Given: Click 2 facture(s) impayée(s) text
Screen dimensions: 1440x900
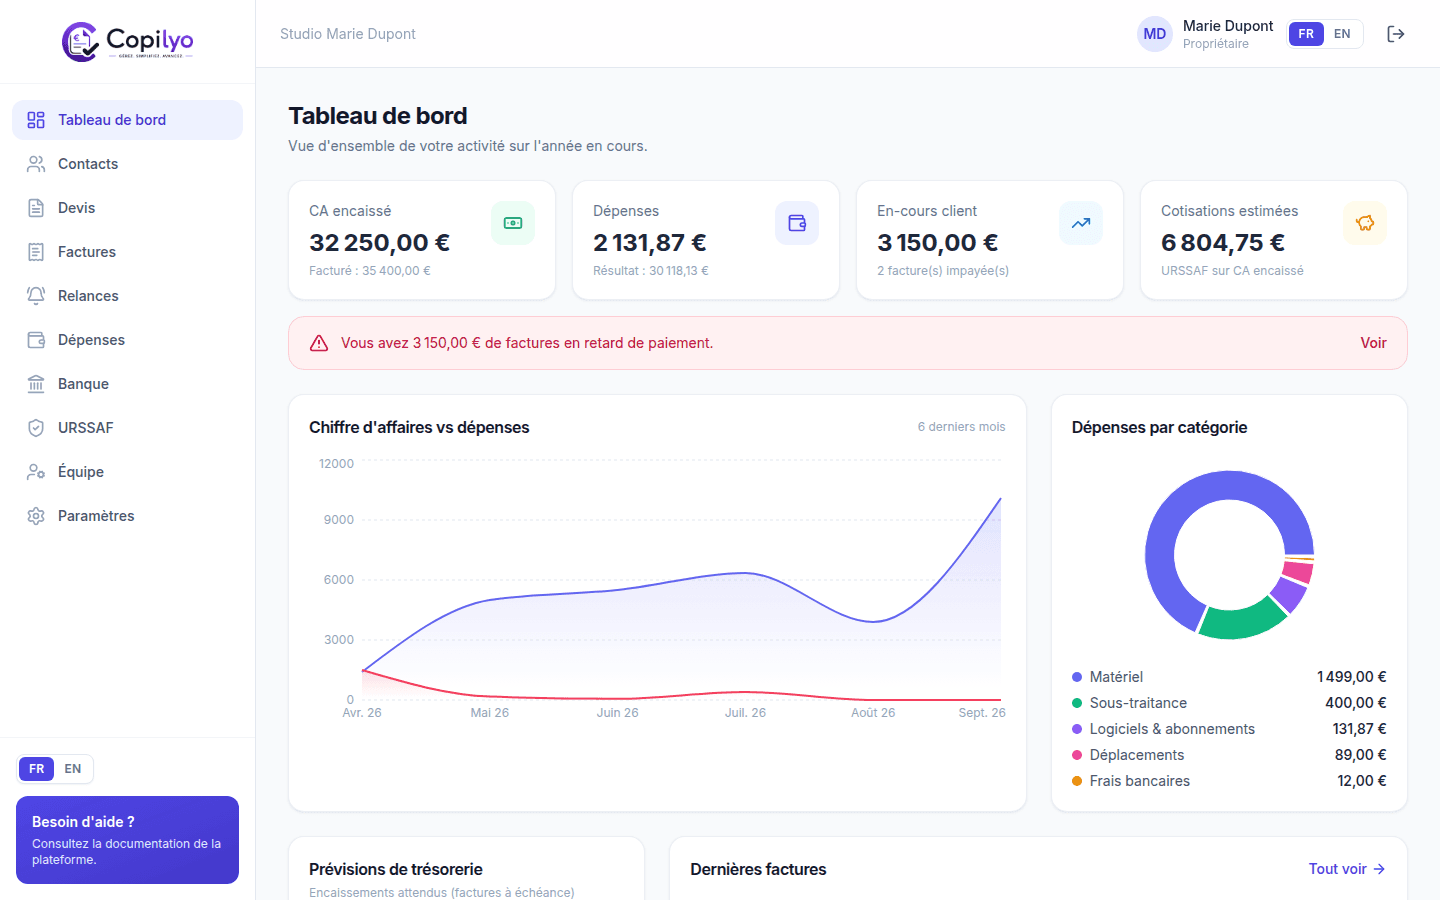Looking at the screenshot, I should point(943,271).
